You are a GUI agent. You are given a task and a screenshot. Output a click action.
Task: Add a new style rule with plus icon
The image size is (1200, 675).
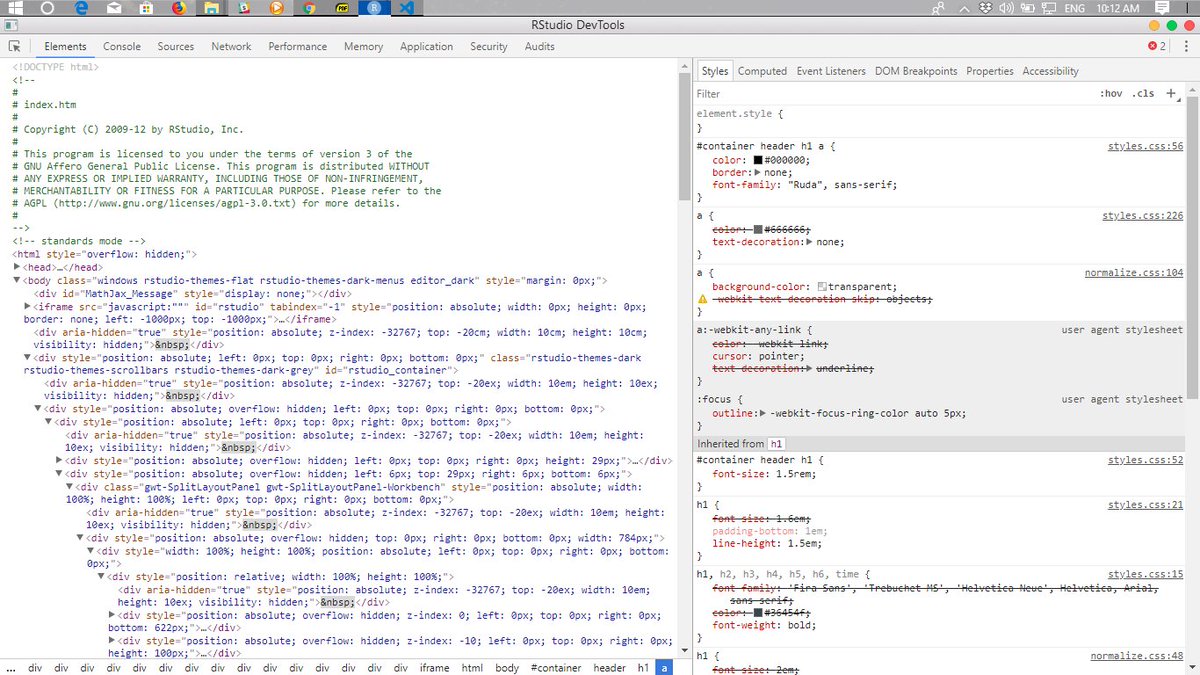click(x=1171, y=93)
